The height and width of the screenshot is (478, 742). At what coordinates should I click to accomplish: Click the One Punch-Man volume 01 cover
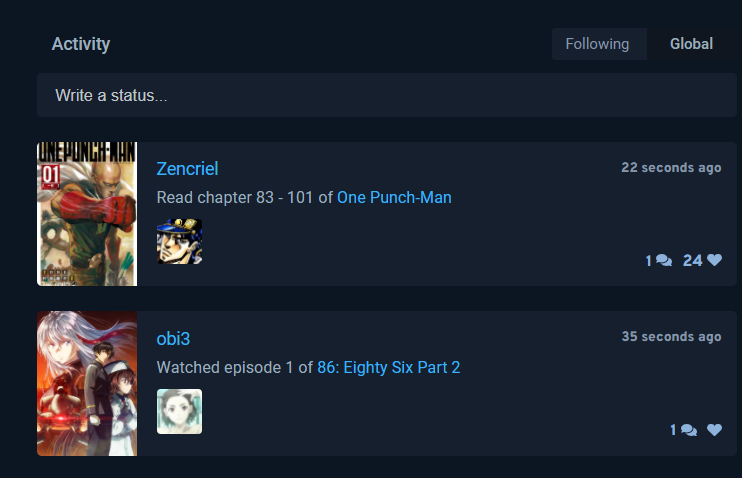pyautogui.click(x=87, y=214)
